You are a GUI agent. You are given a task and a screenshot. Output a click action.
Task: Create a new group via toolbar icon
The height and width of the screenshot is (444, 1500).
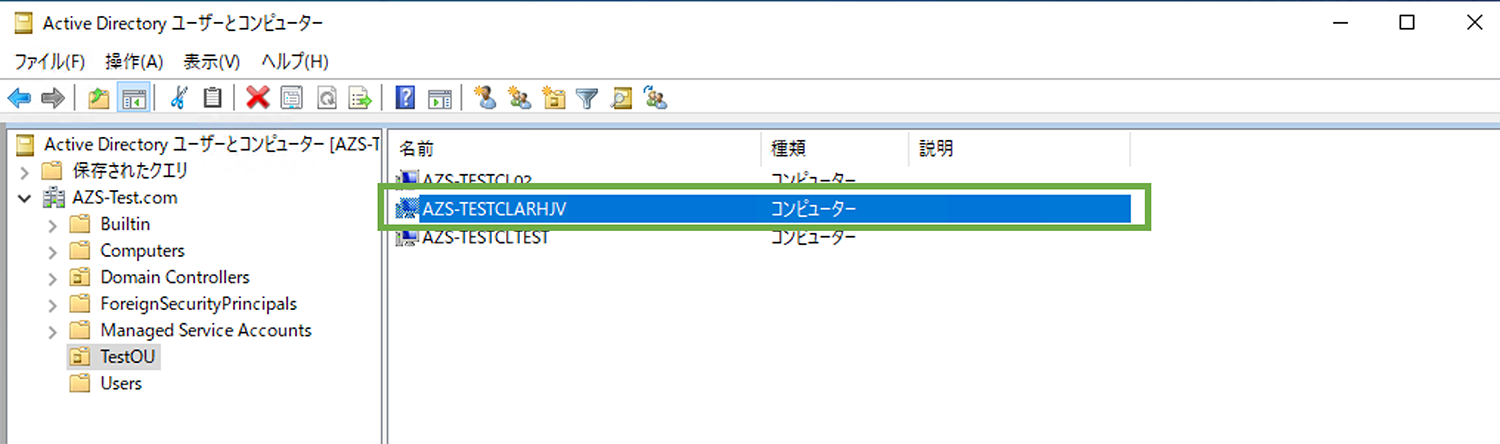[x=519, y=97]
